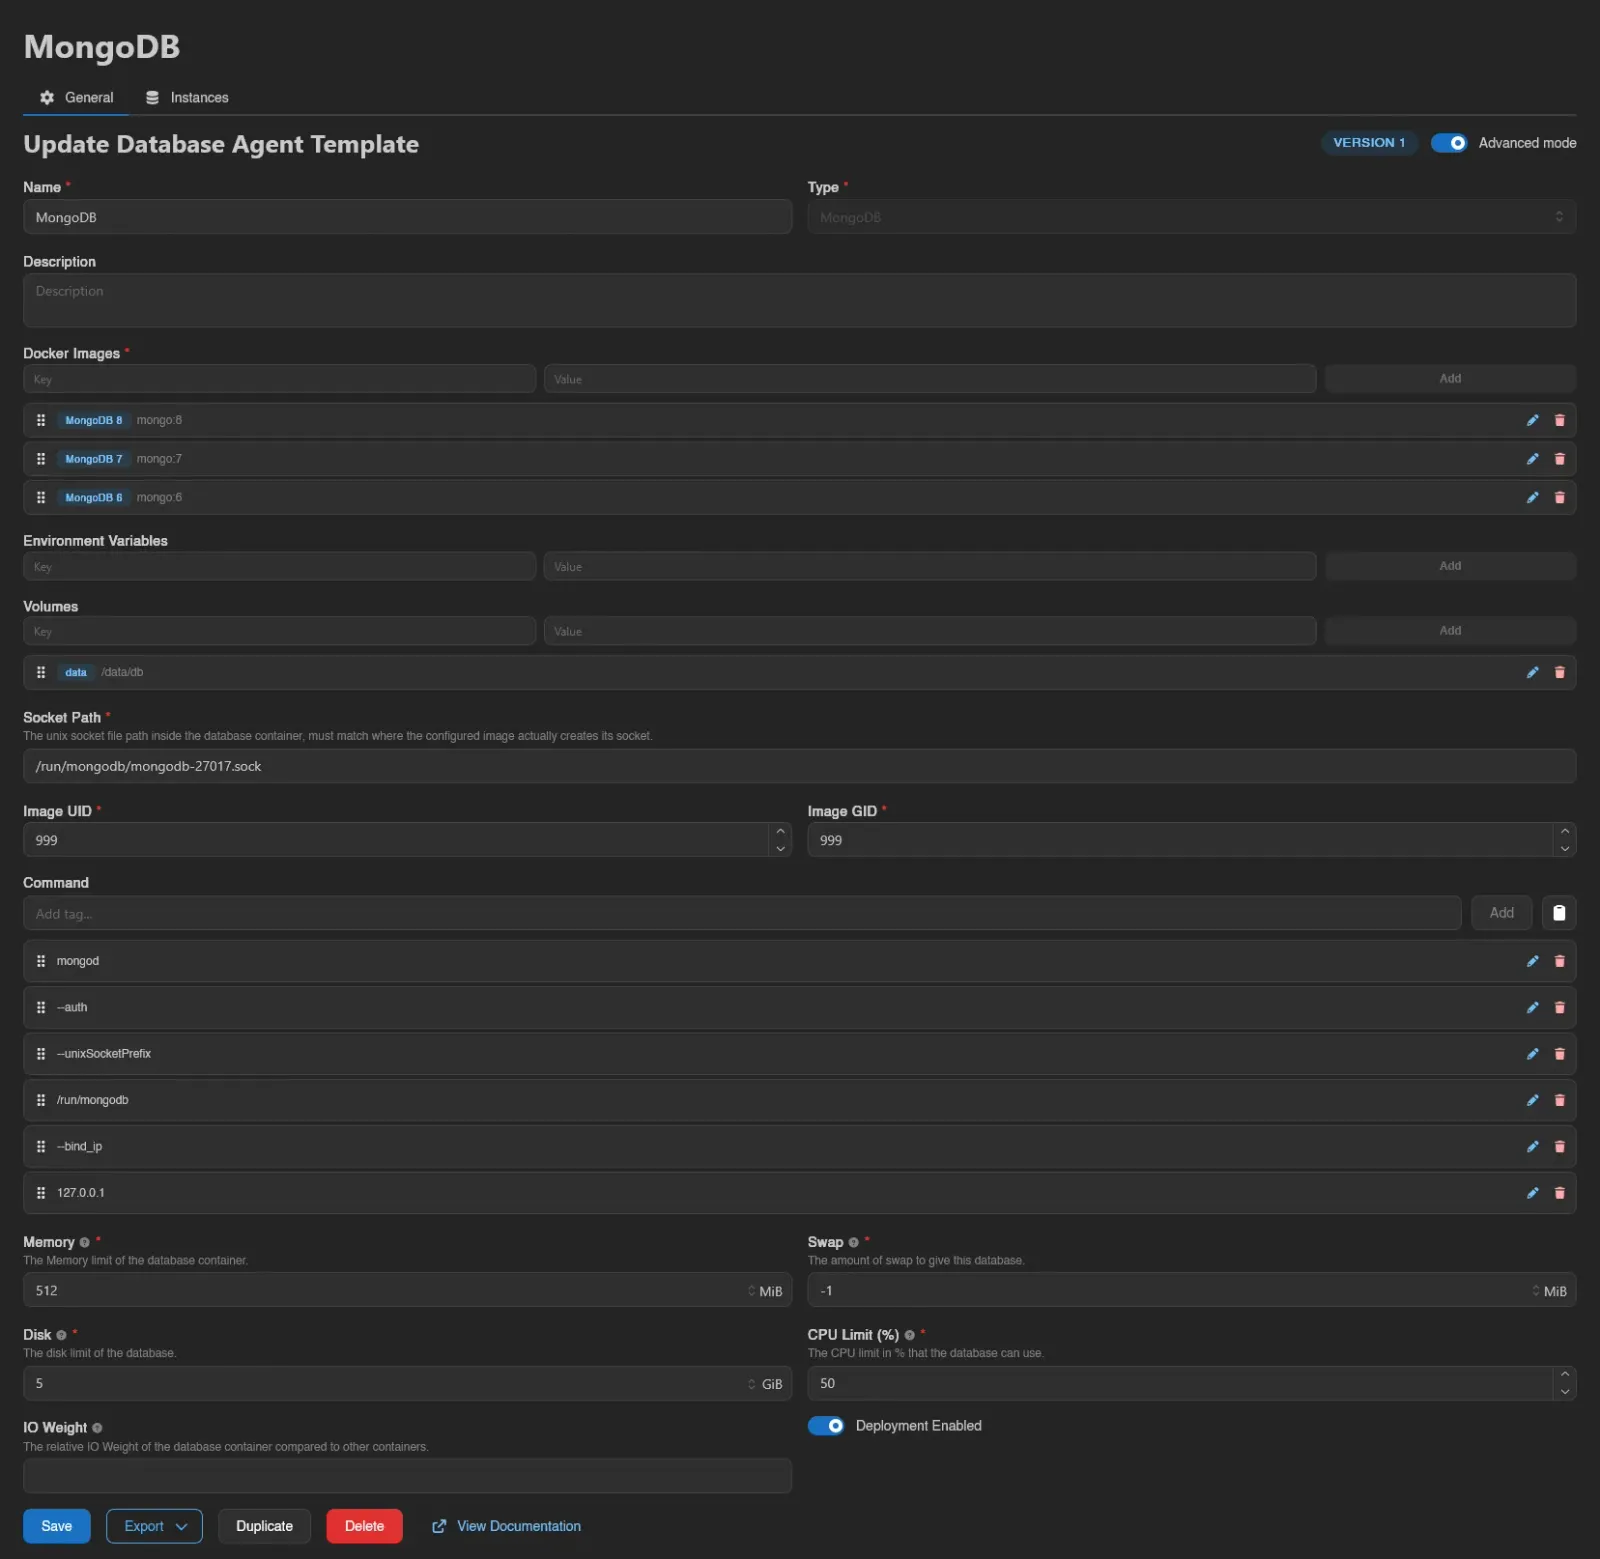Click the drag handle of mongod row
Viewport: 1600px width, 1559px height.
click(41, 961)
